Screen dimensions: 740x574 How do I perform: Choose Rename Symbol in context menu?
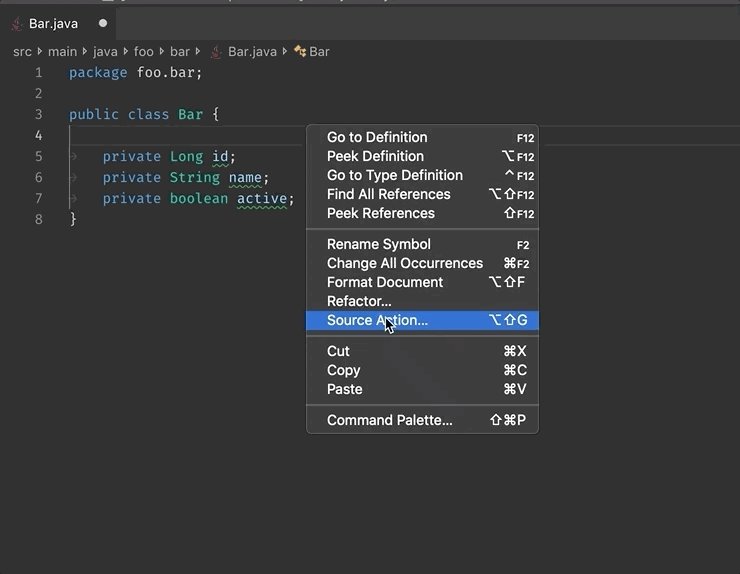point(422,245)
